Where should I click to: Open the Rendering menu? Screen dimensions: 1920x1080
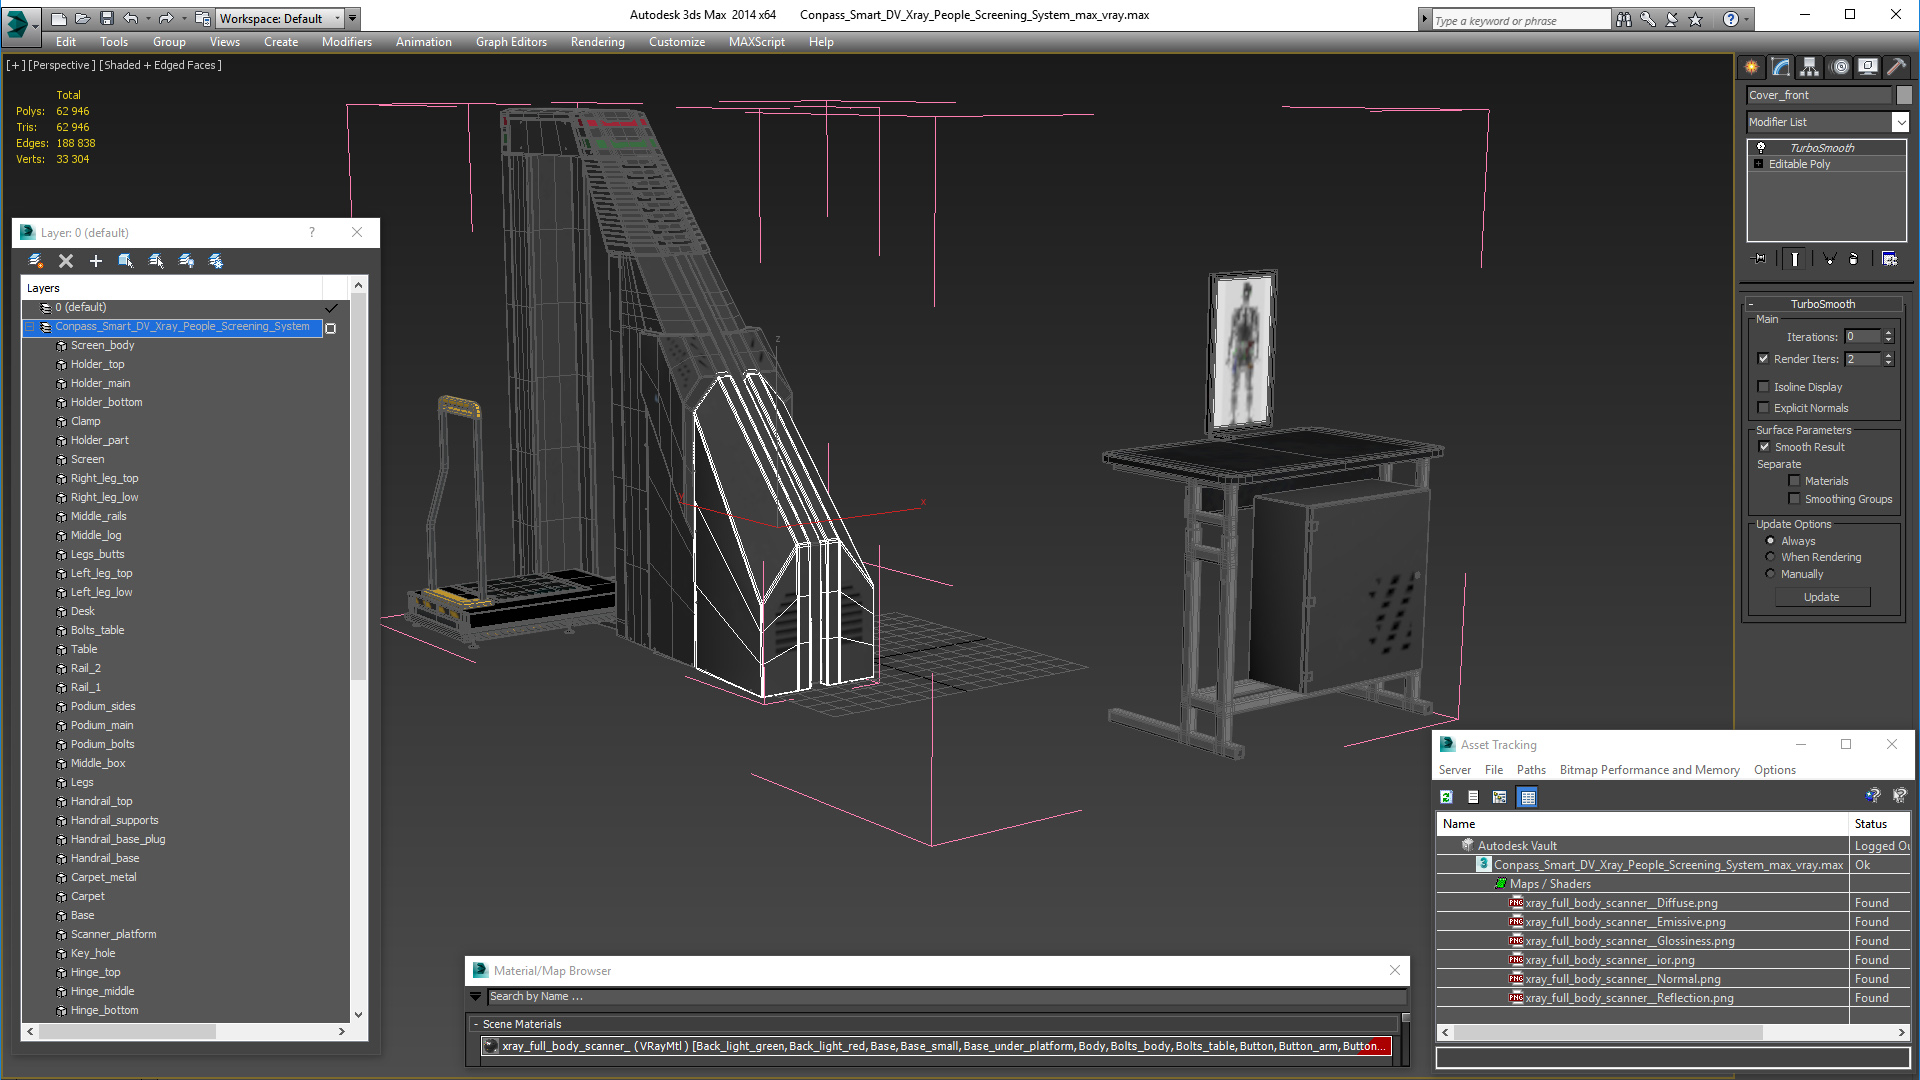pyautogui.click(x=597, y=42)
